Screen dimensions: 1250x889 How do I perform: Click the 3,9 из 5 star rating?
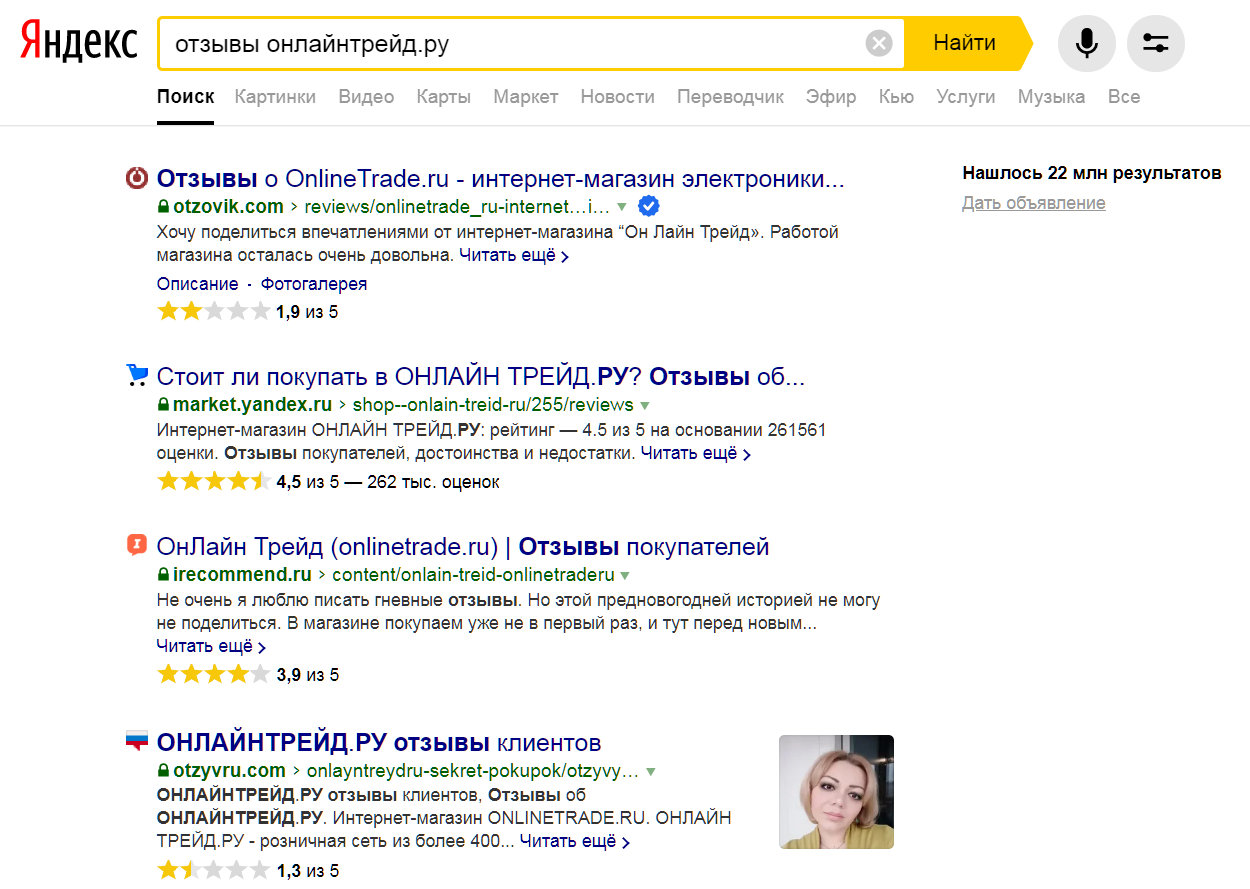[x=248, y=674]
